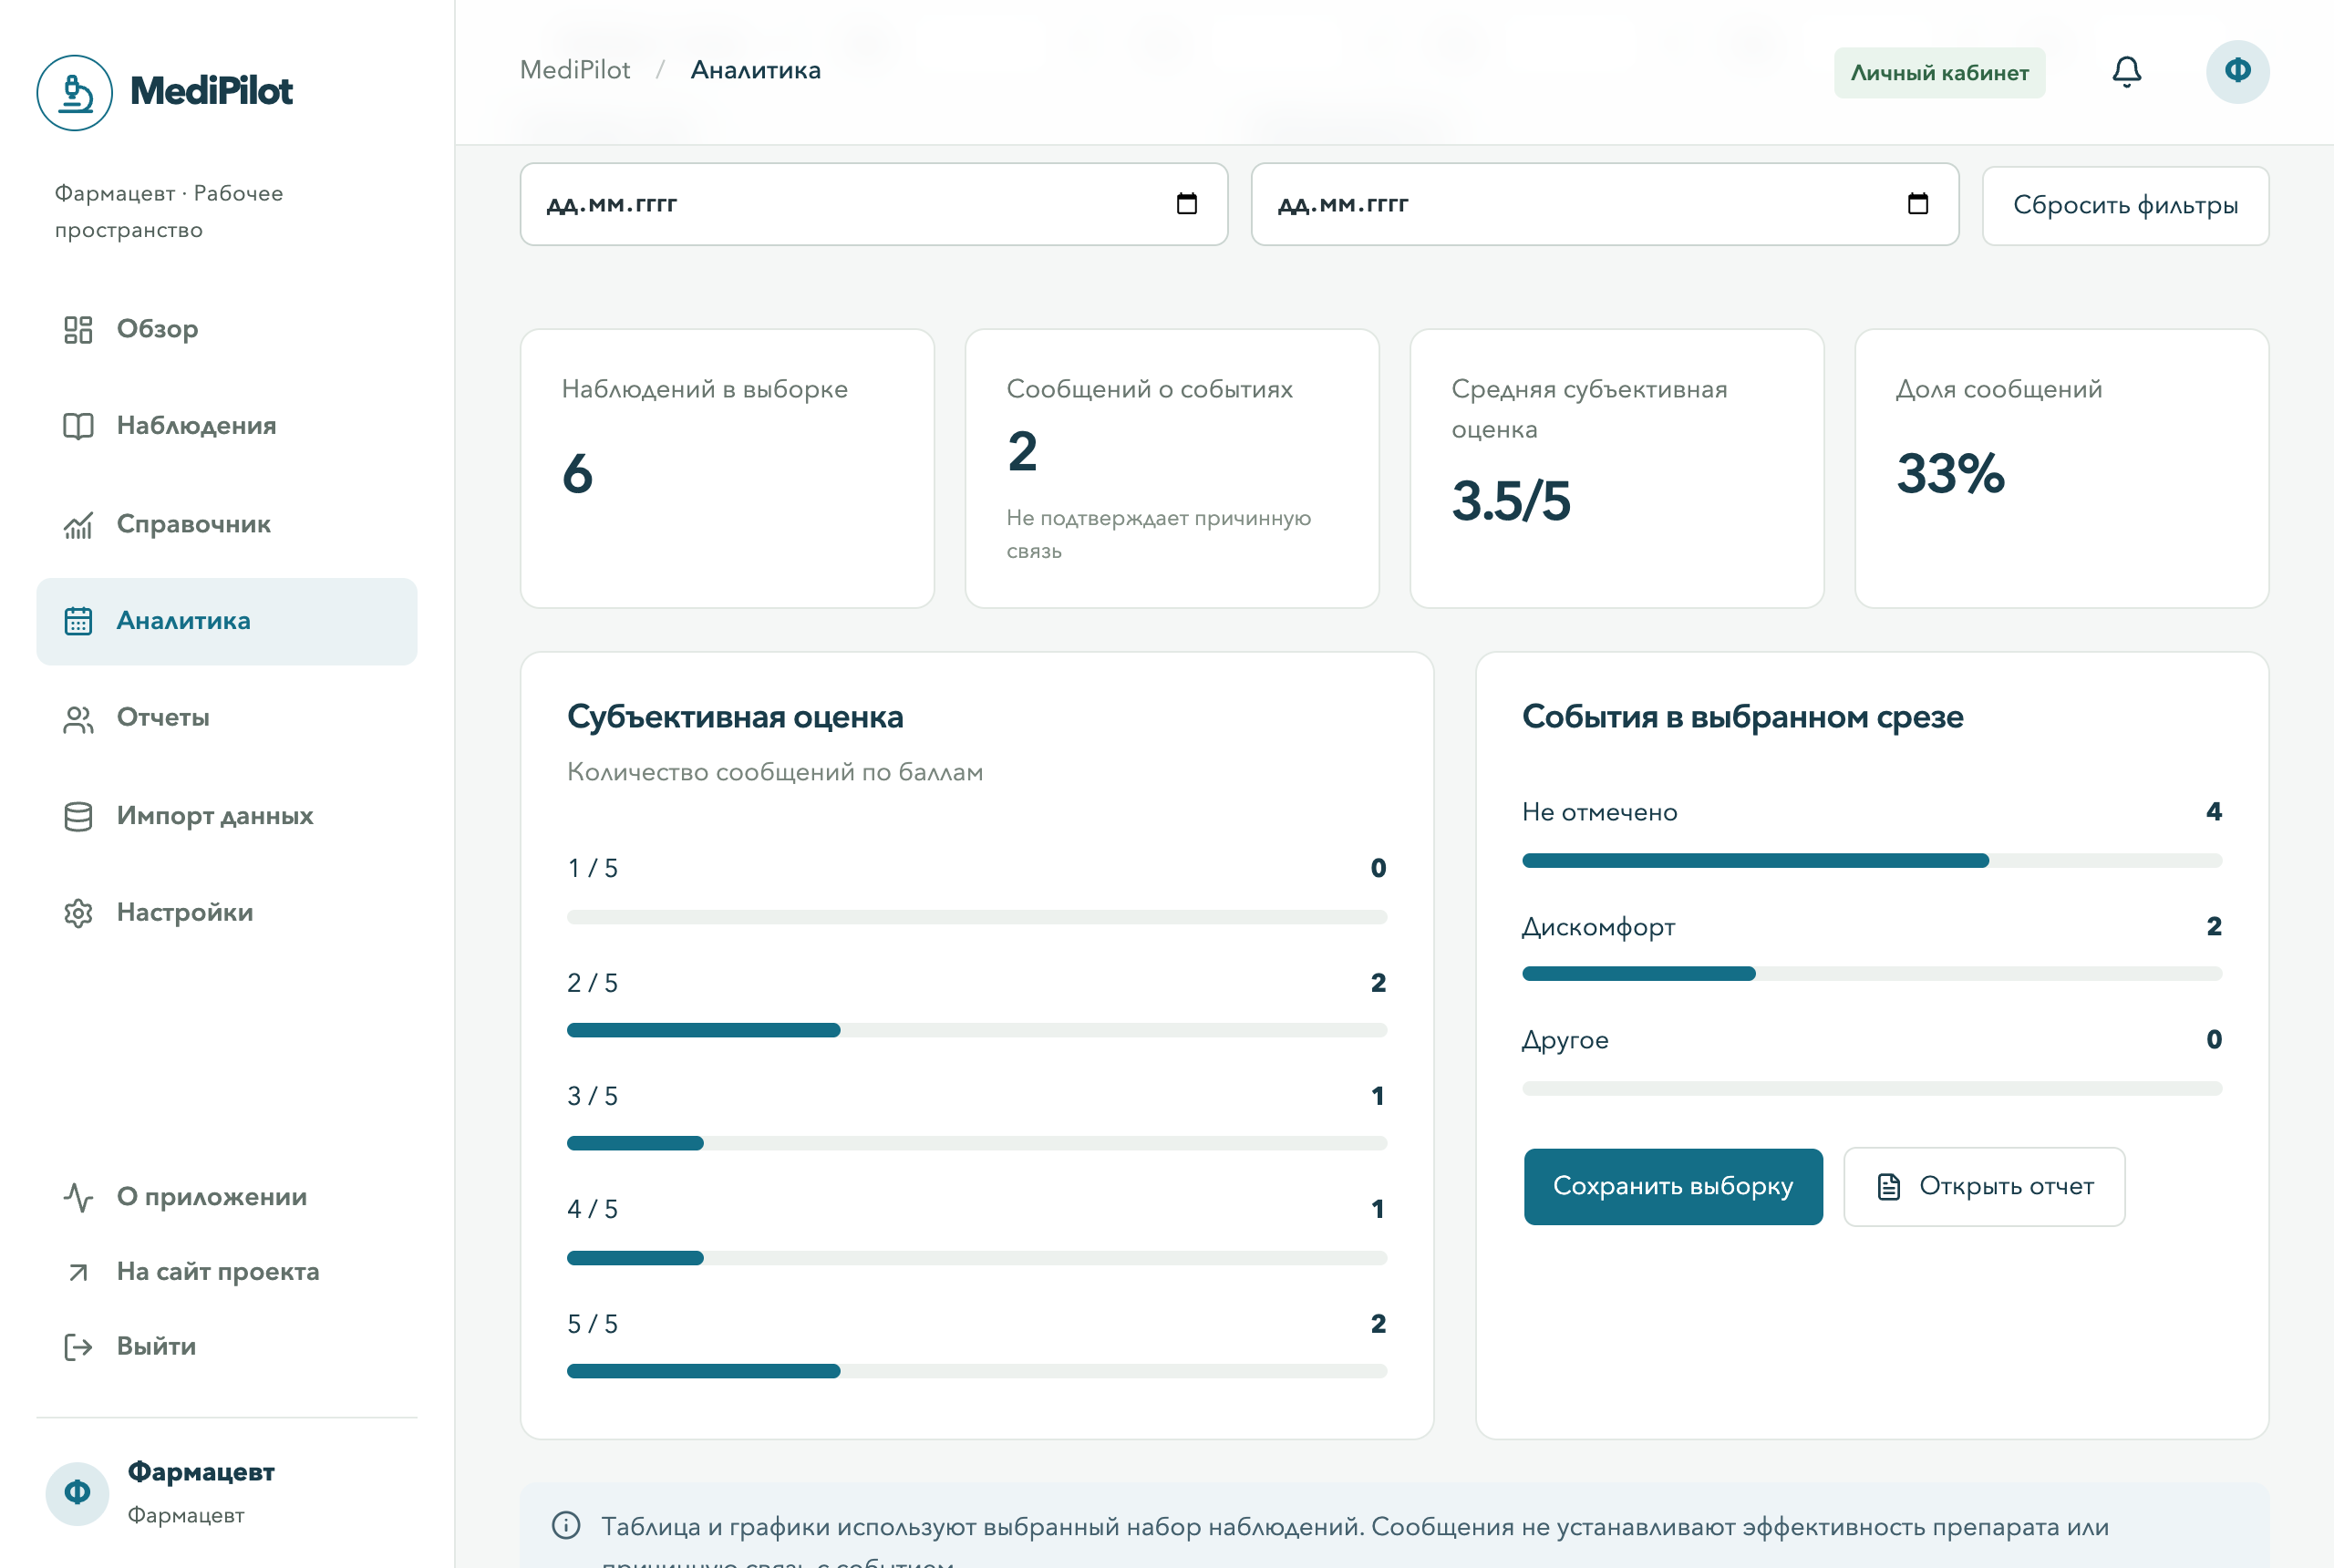Click the Сообщений о событиях card
The width and height of the screenshot is (2334, 1568).
(x=1171, y=468)
